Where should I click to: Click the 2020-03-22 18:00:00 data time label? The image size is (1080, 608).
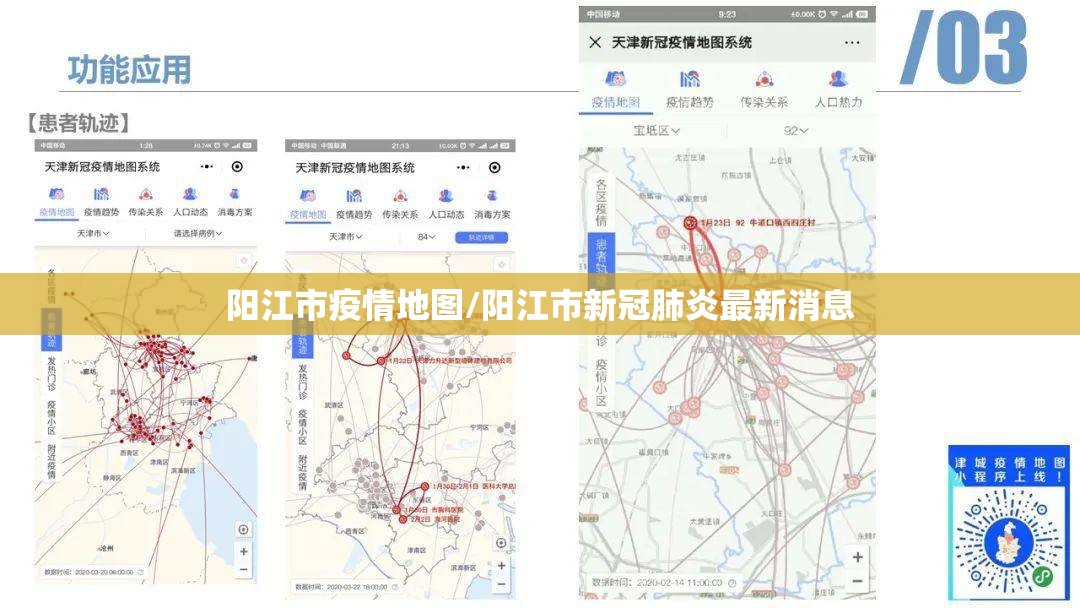pos(341,587)
